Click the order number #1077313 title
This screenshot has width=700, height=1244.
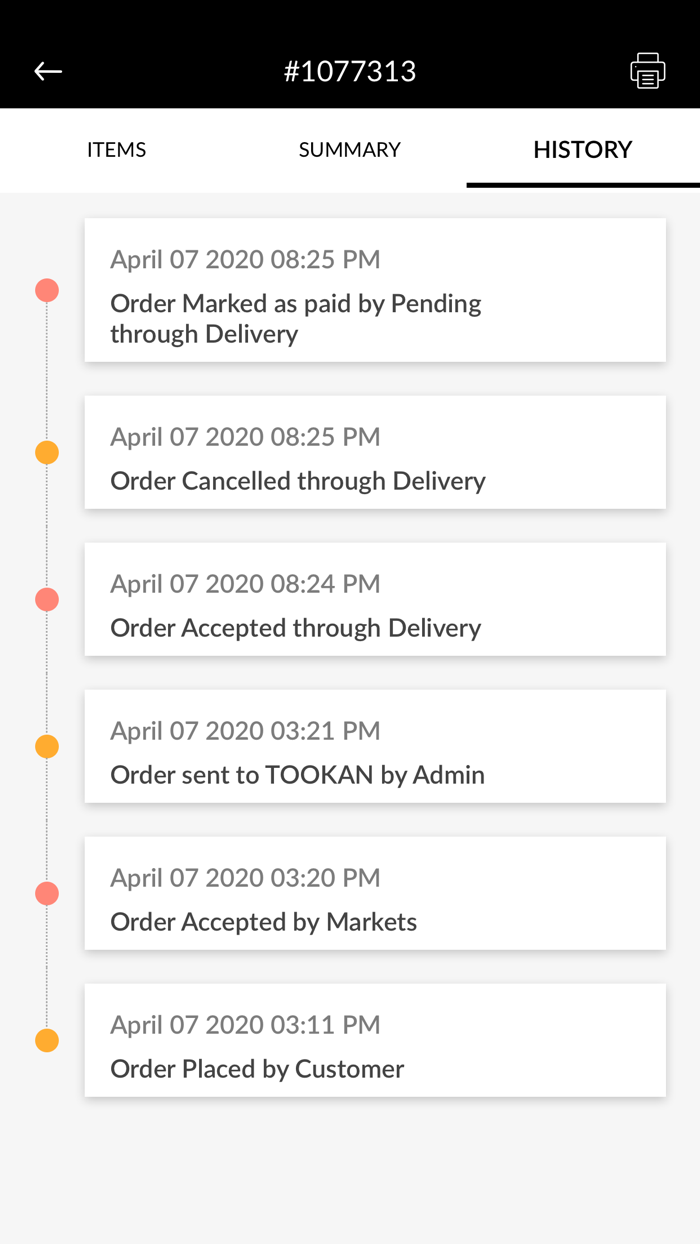click(x=350, y=71)
